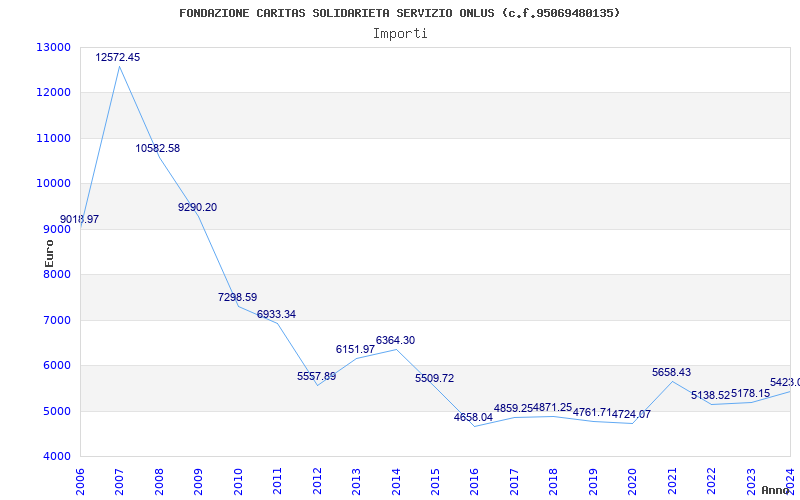Click the 6364.30 data label

(x=395, y=340)
